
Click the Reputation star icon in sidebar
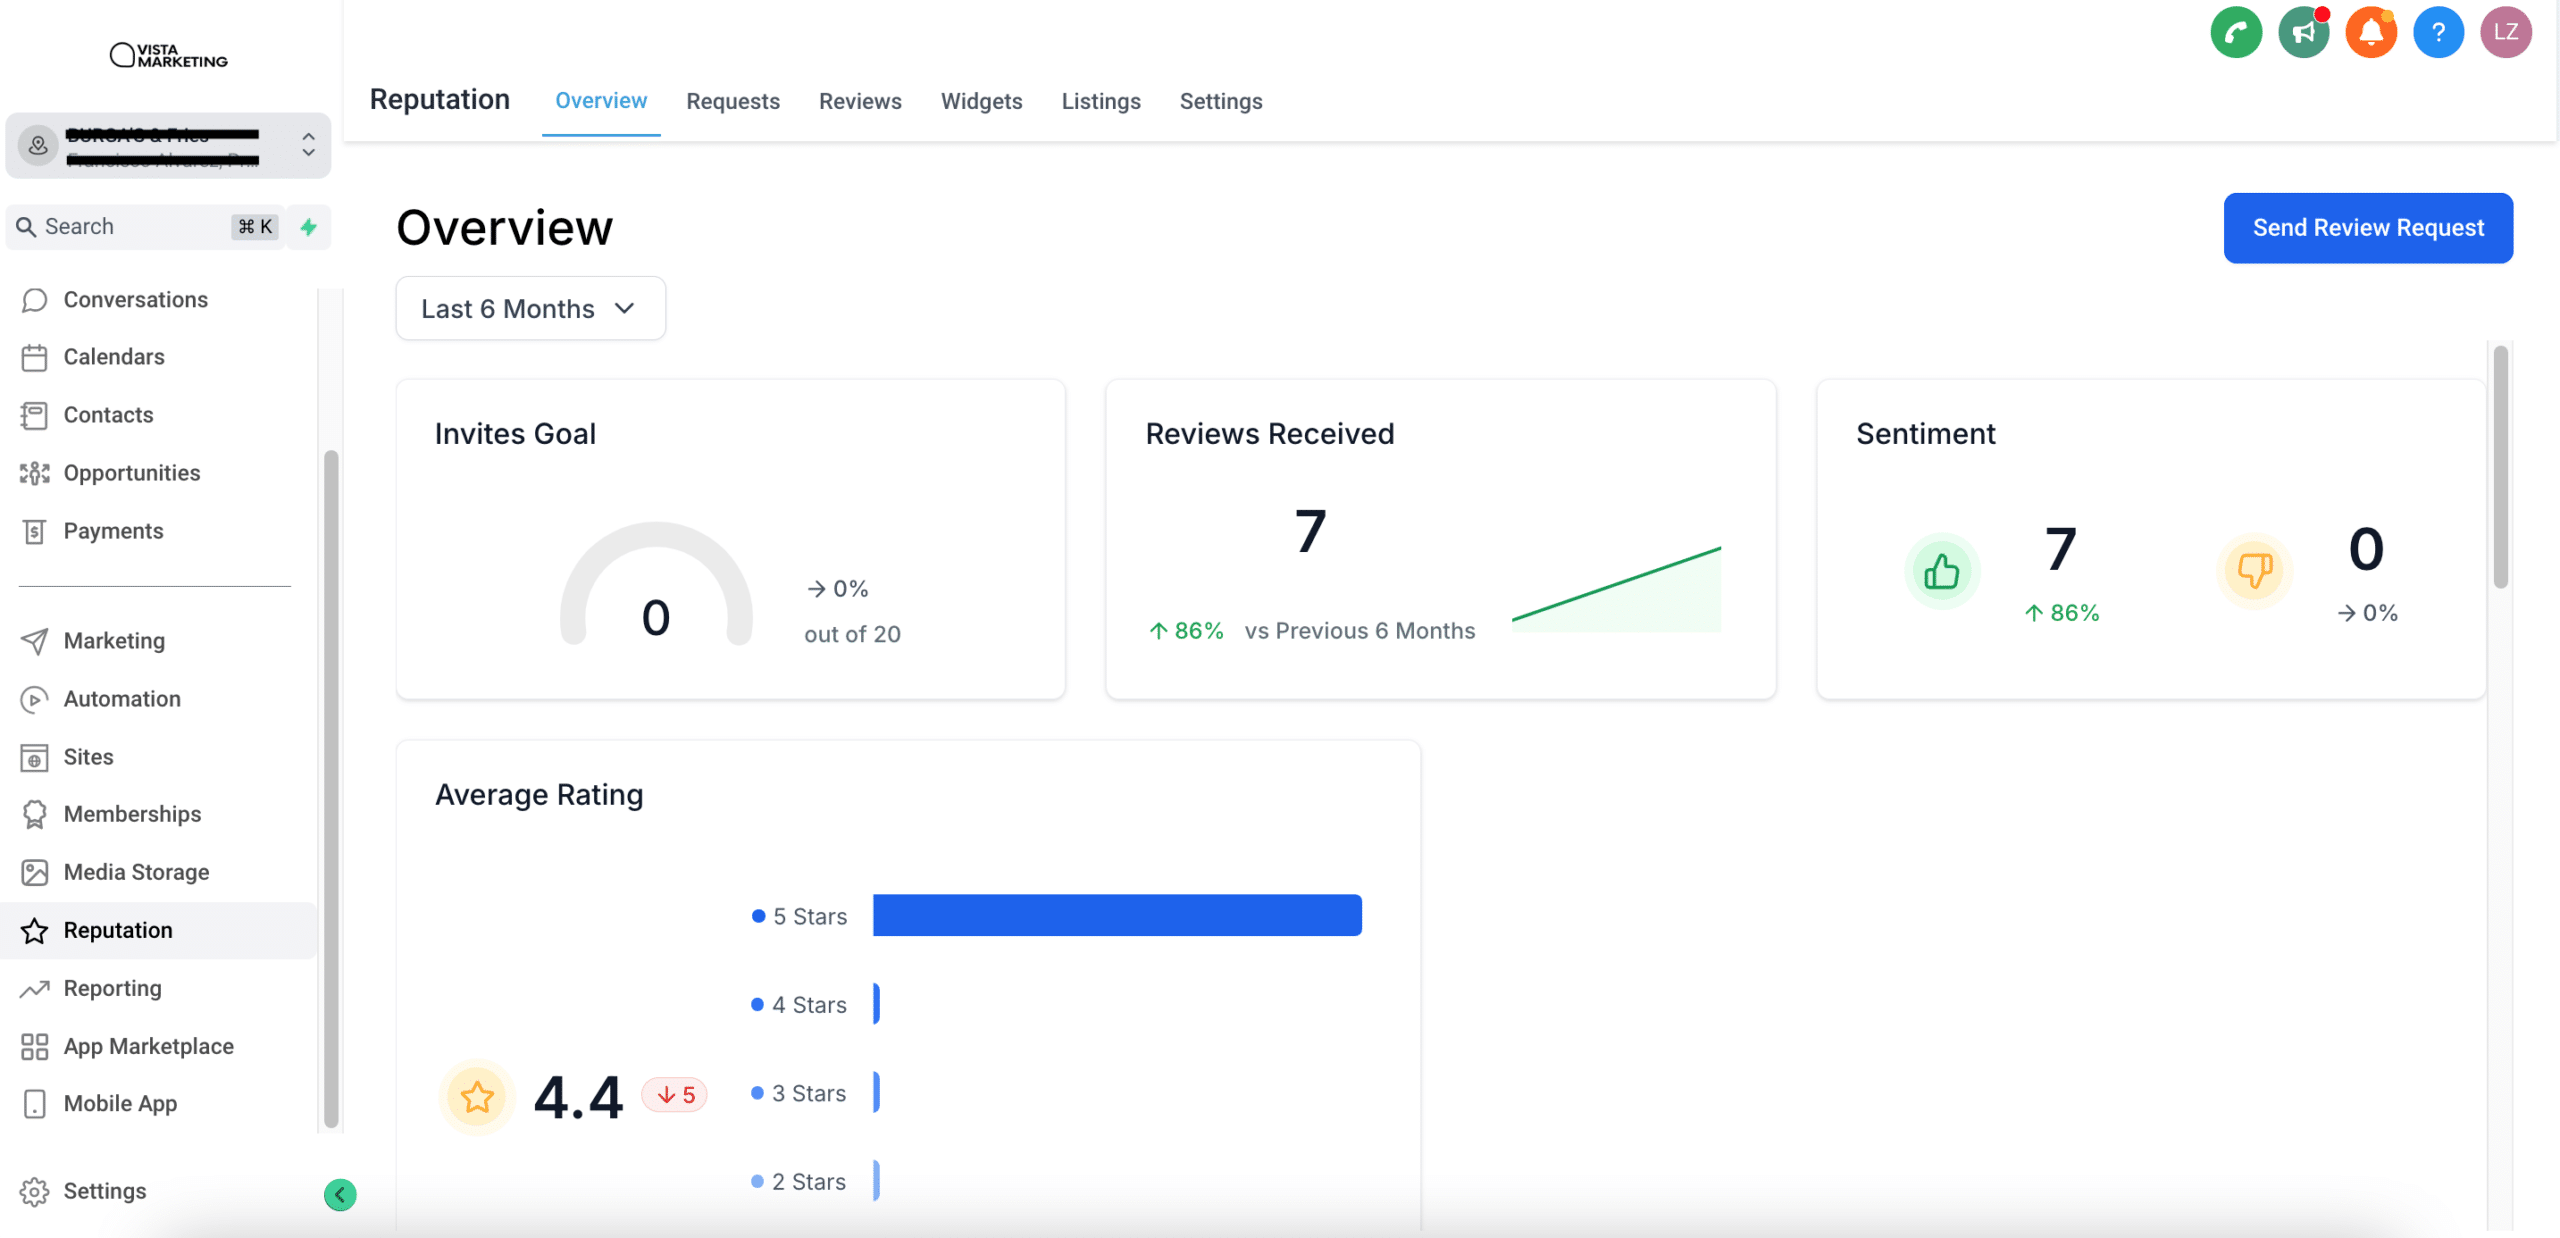[x=34, y=929]
